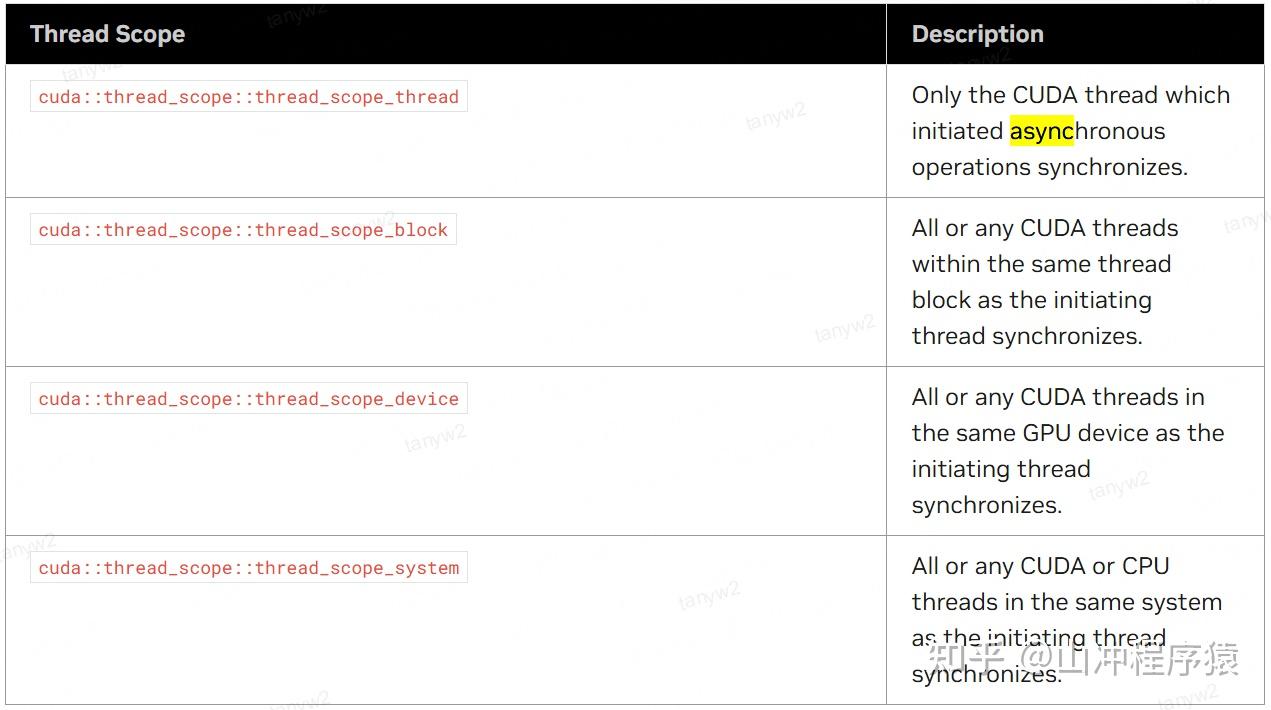The width and height of the screenshot is (1271, 710).
Task: Click the word "within the same thread" line
Action: 1040,264
